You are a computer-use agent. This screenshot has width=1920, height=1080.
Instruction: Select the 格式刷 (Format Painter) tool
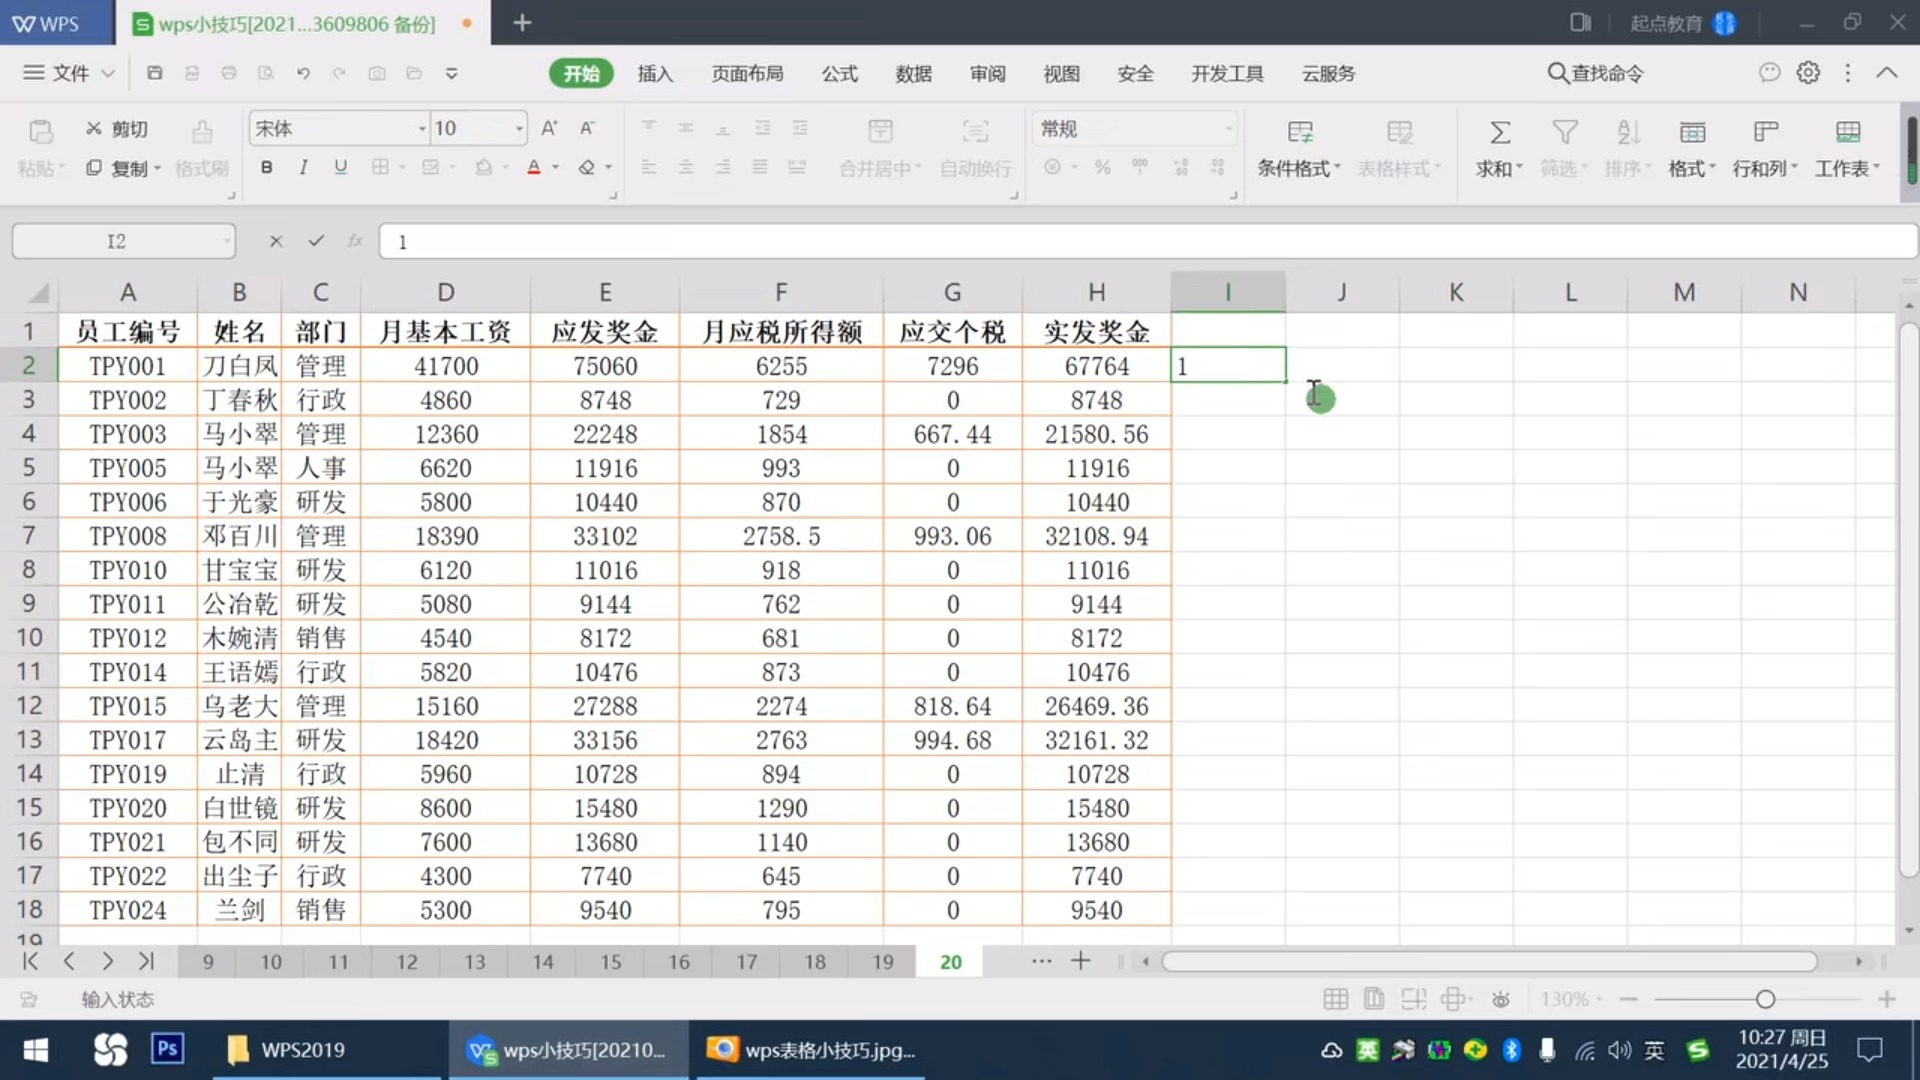point(201,168)
